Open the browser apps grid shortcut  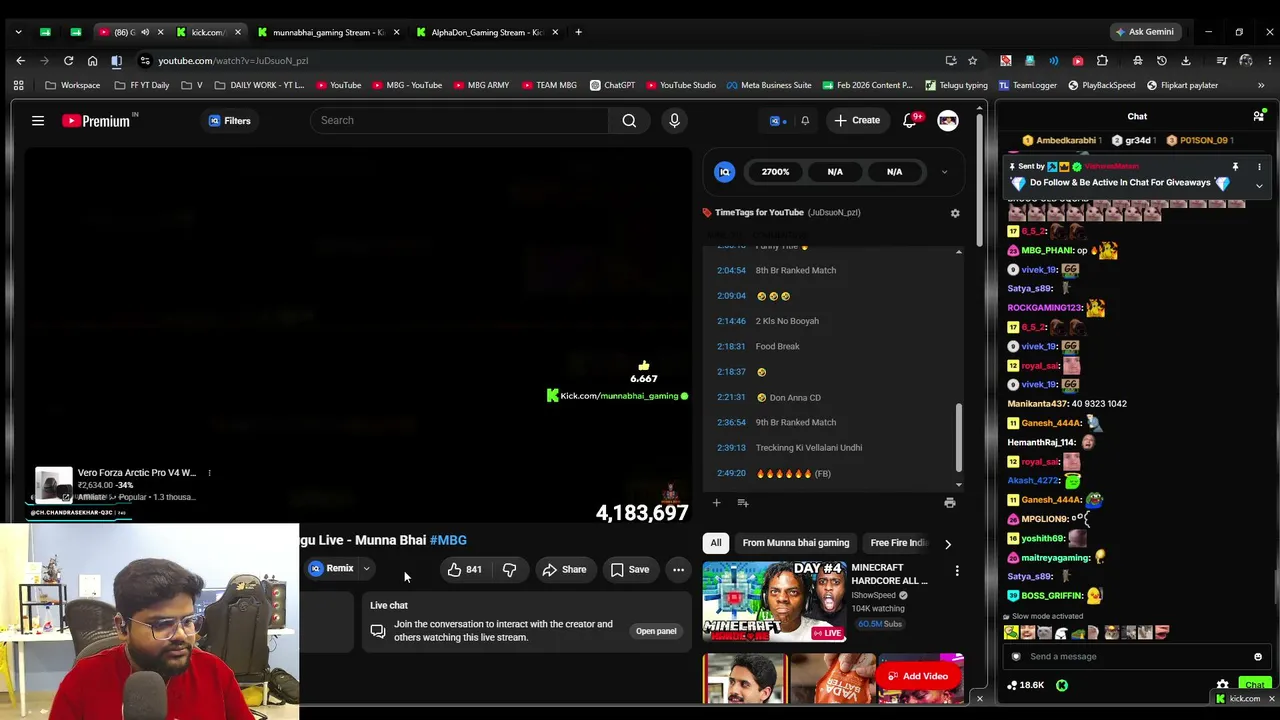18,86
